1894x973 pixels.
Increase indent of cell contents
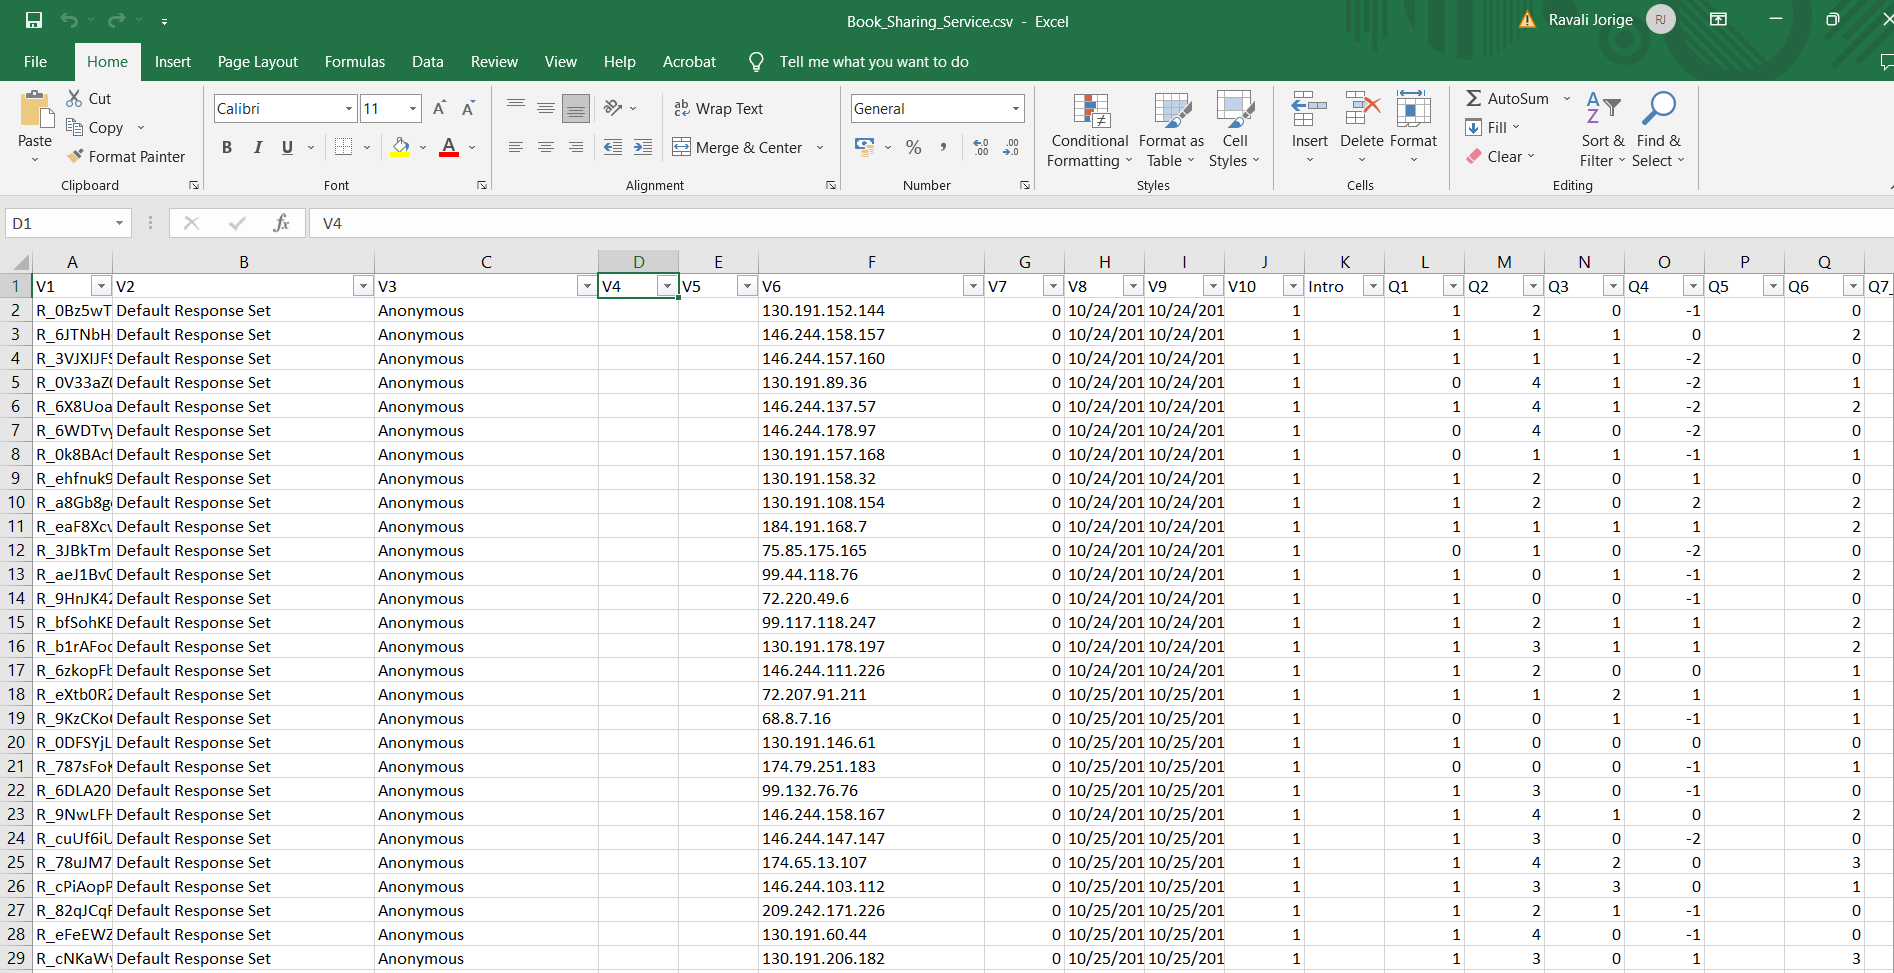point(643,147)
